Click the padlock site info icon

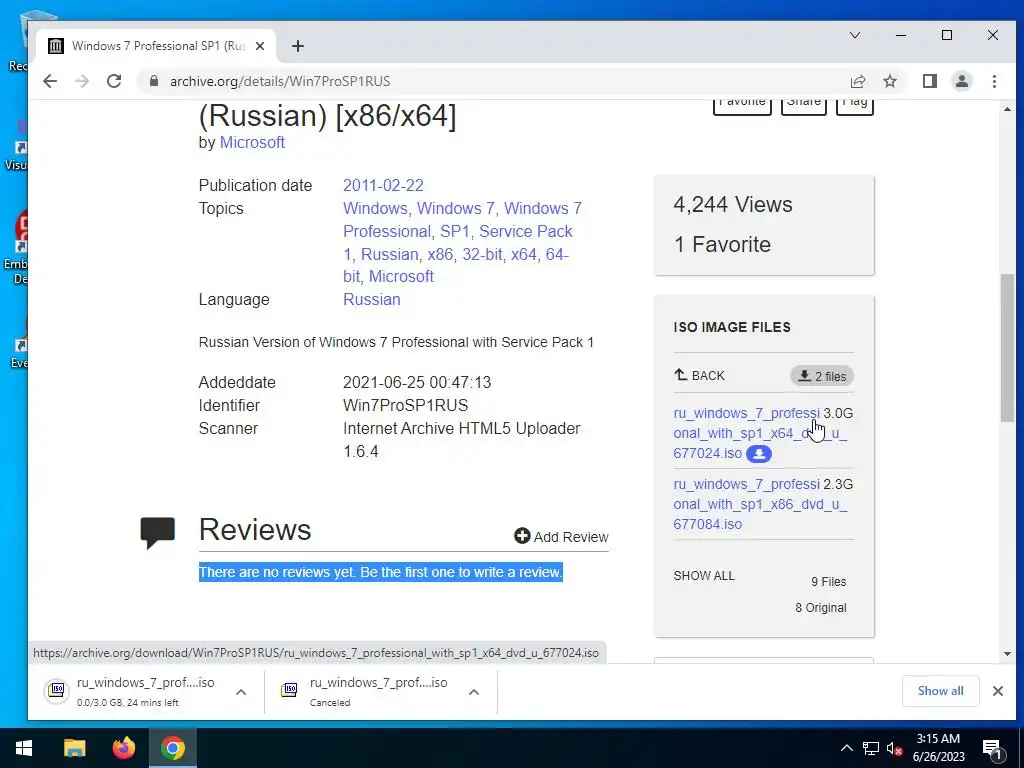click(x=154, y=81)
